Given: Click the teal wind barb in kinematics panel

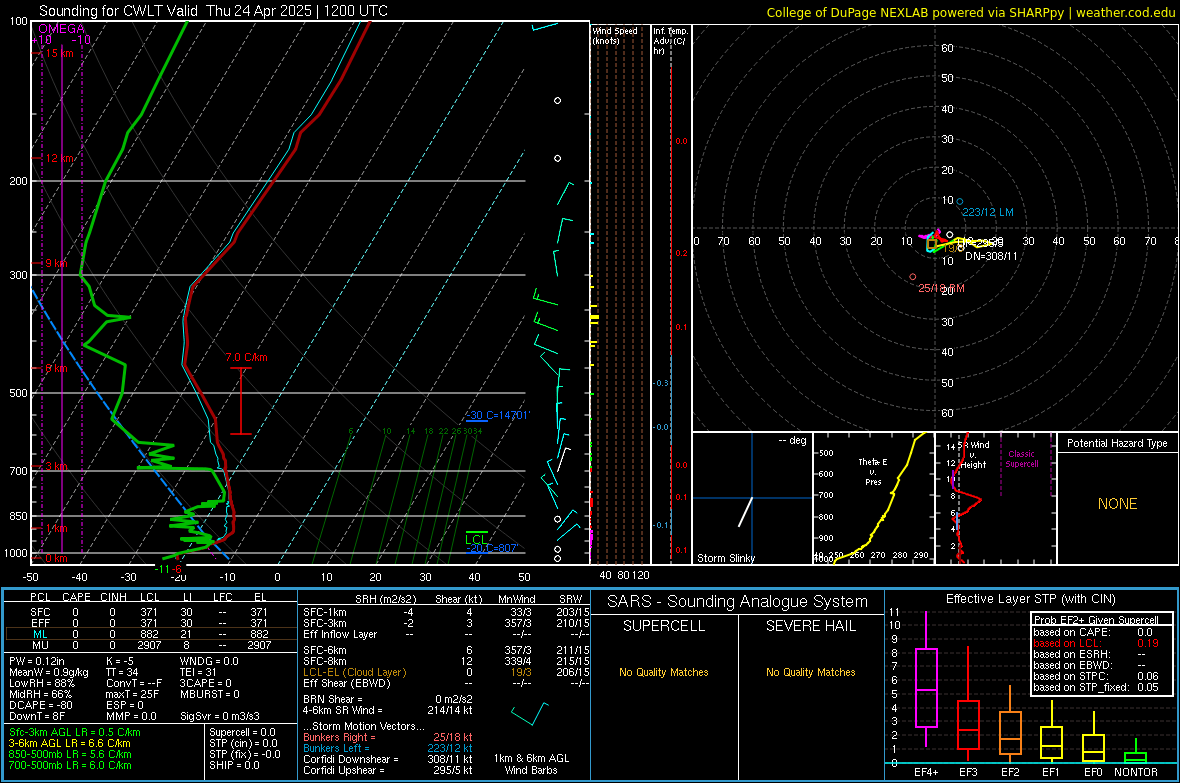Looking at the screenshot, I should pyautogui.click(x=530, y=713).
